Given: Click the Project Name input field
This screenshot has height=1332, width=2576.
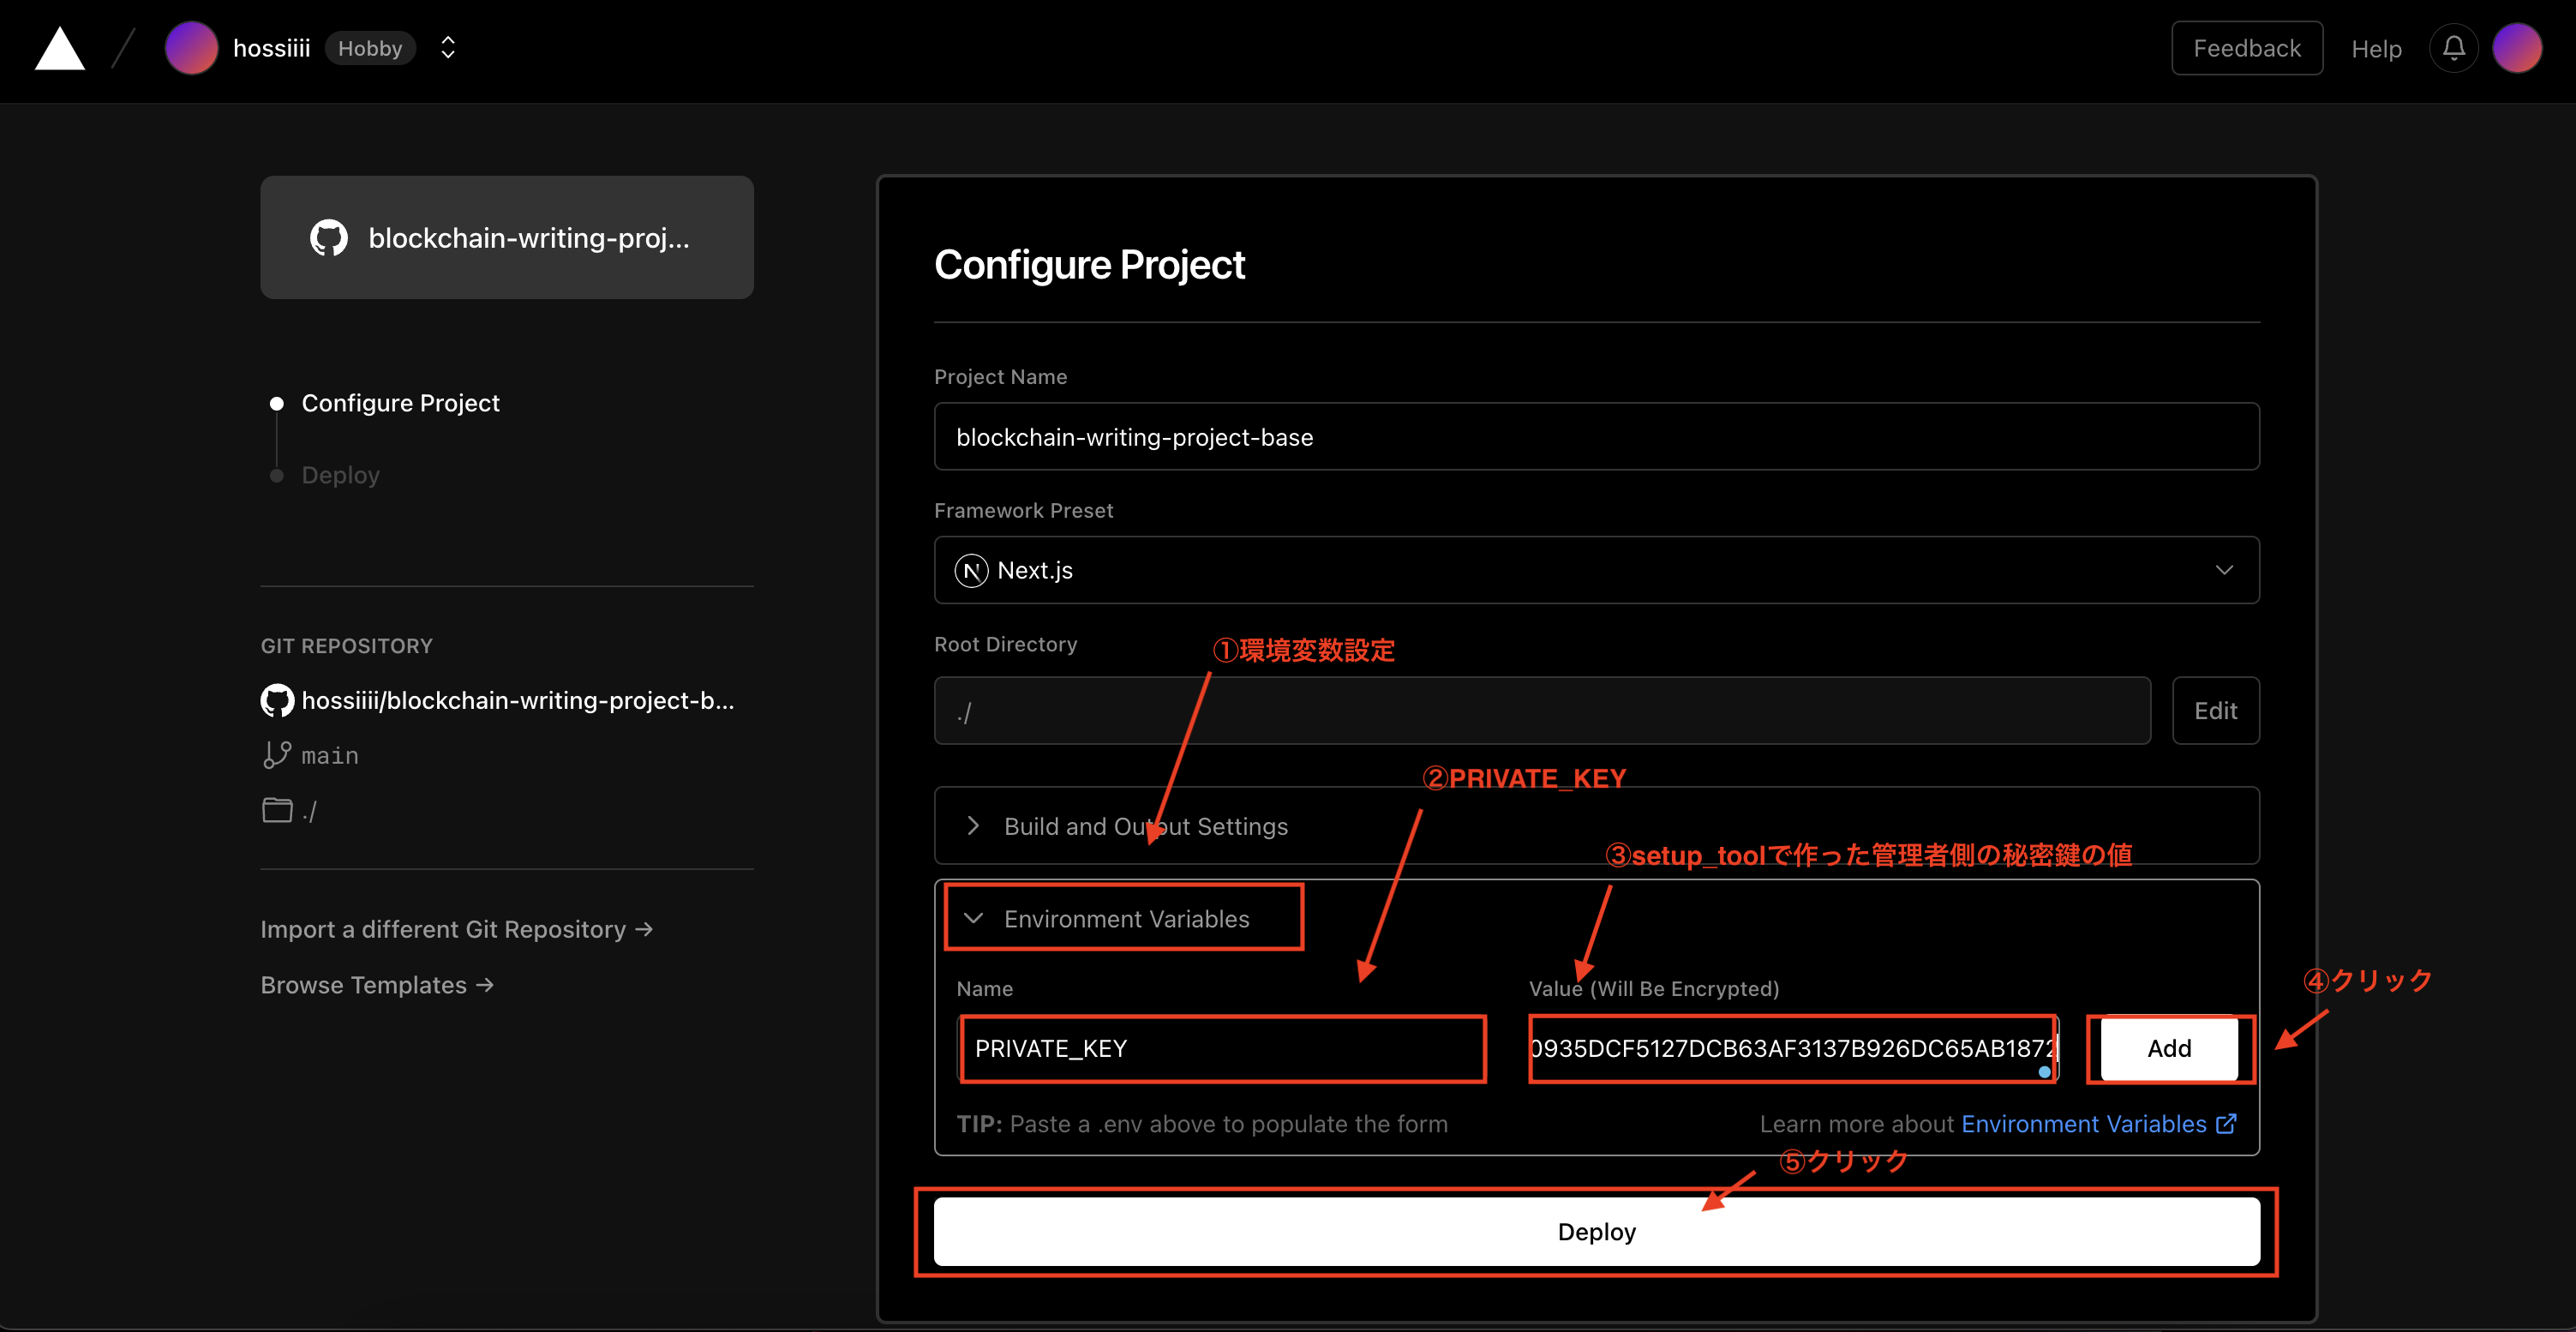Looking at the screenshot, I should pos(1596,437).
